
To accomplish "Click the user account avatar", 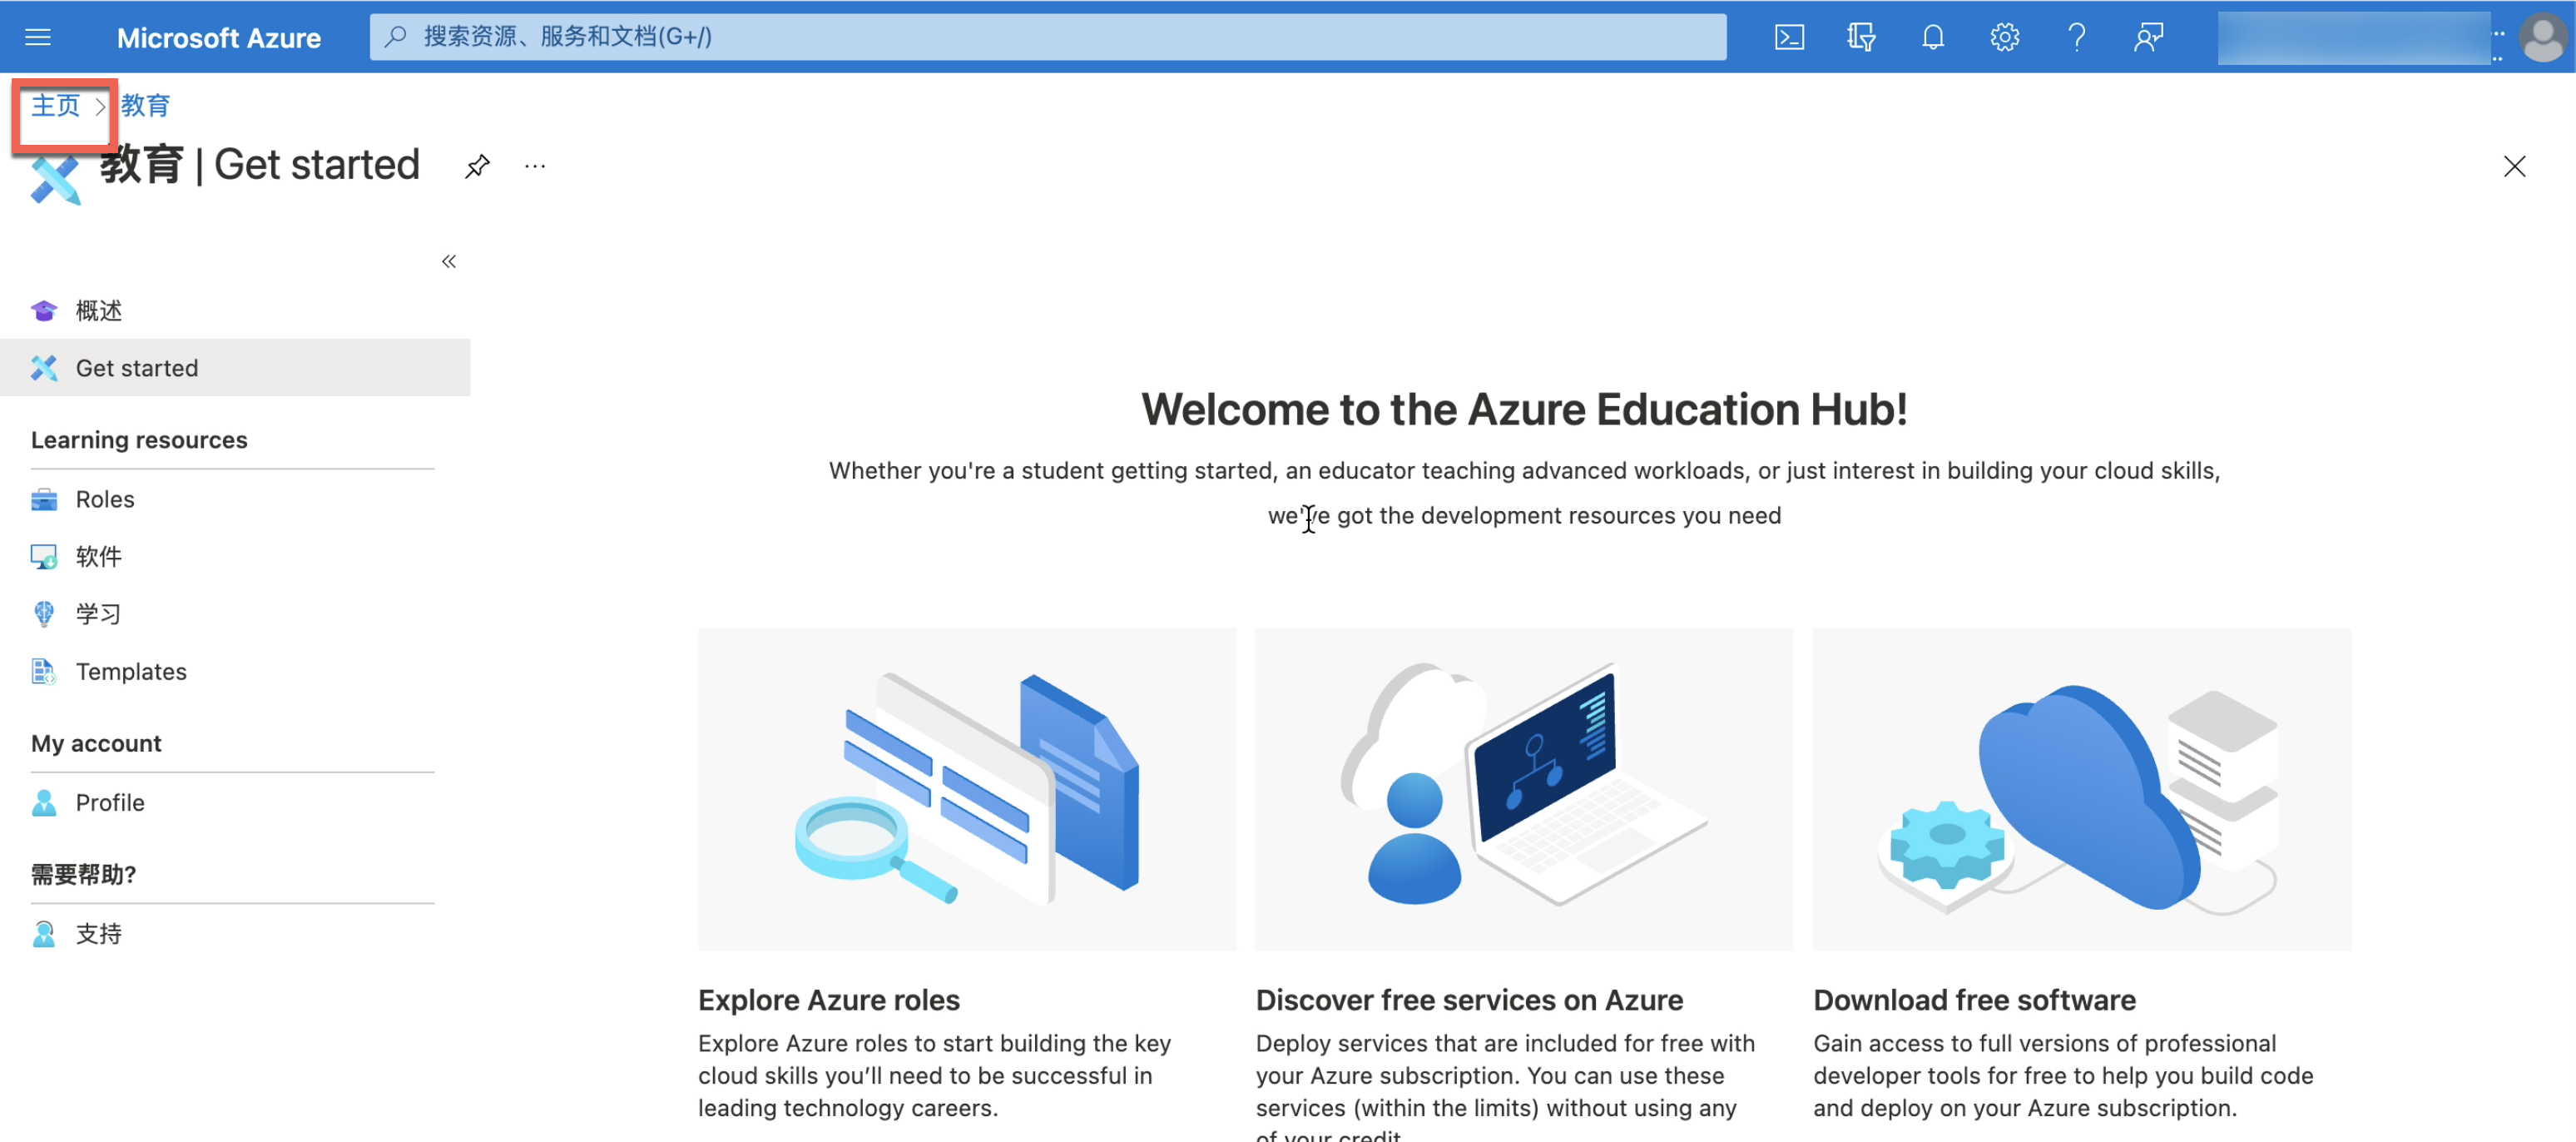I will coord(2541,37).
